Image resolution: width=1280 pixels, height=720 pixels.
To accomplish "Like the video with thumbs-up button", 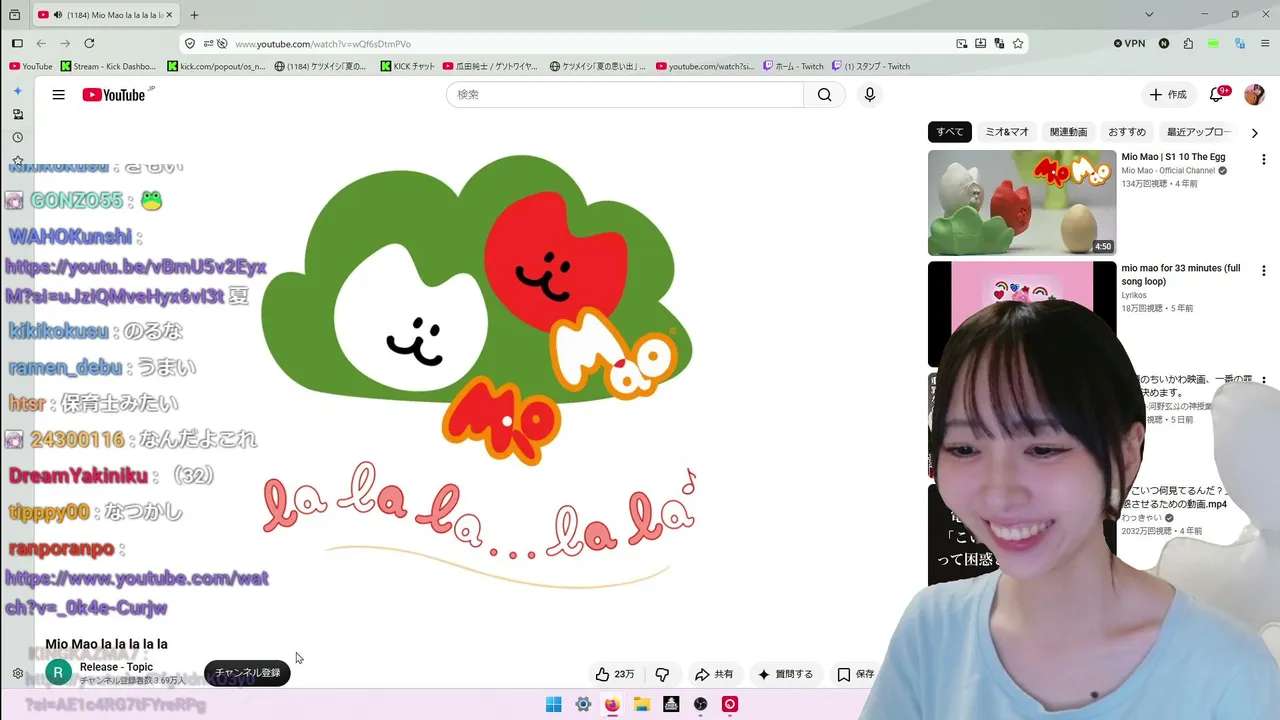I will click(x=615, y=674).
